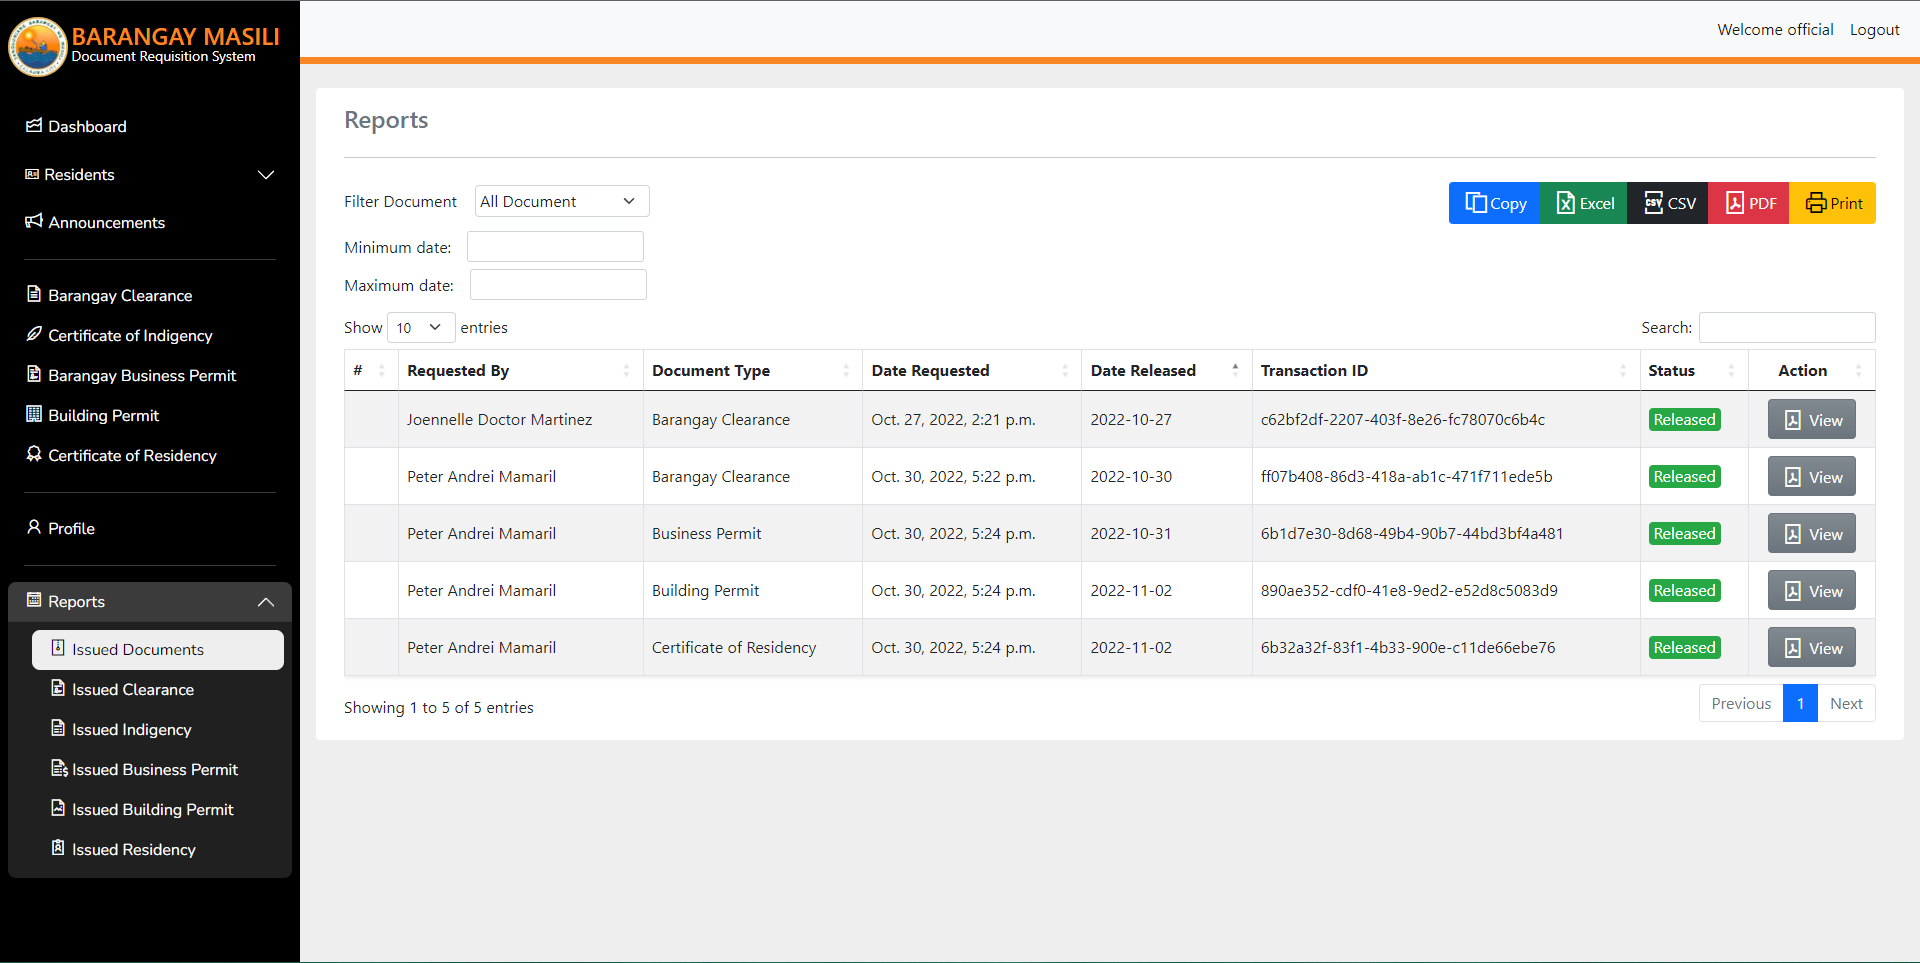Click the Building Permit building icon
Viewport: 1920px width, 963px height.
coord(34,415)
